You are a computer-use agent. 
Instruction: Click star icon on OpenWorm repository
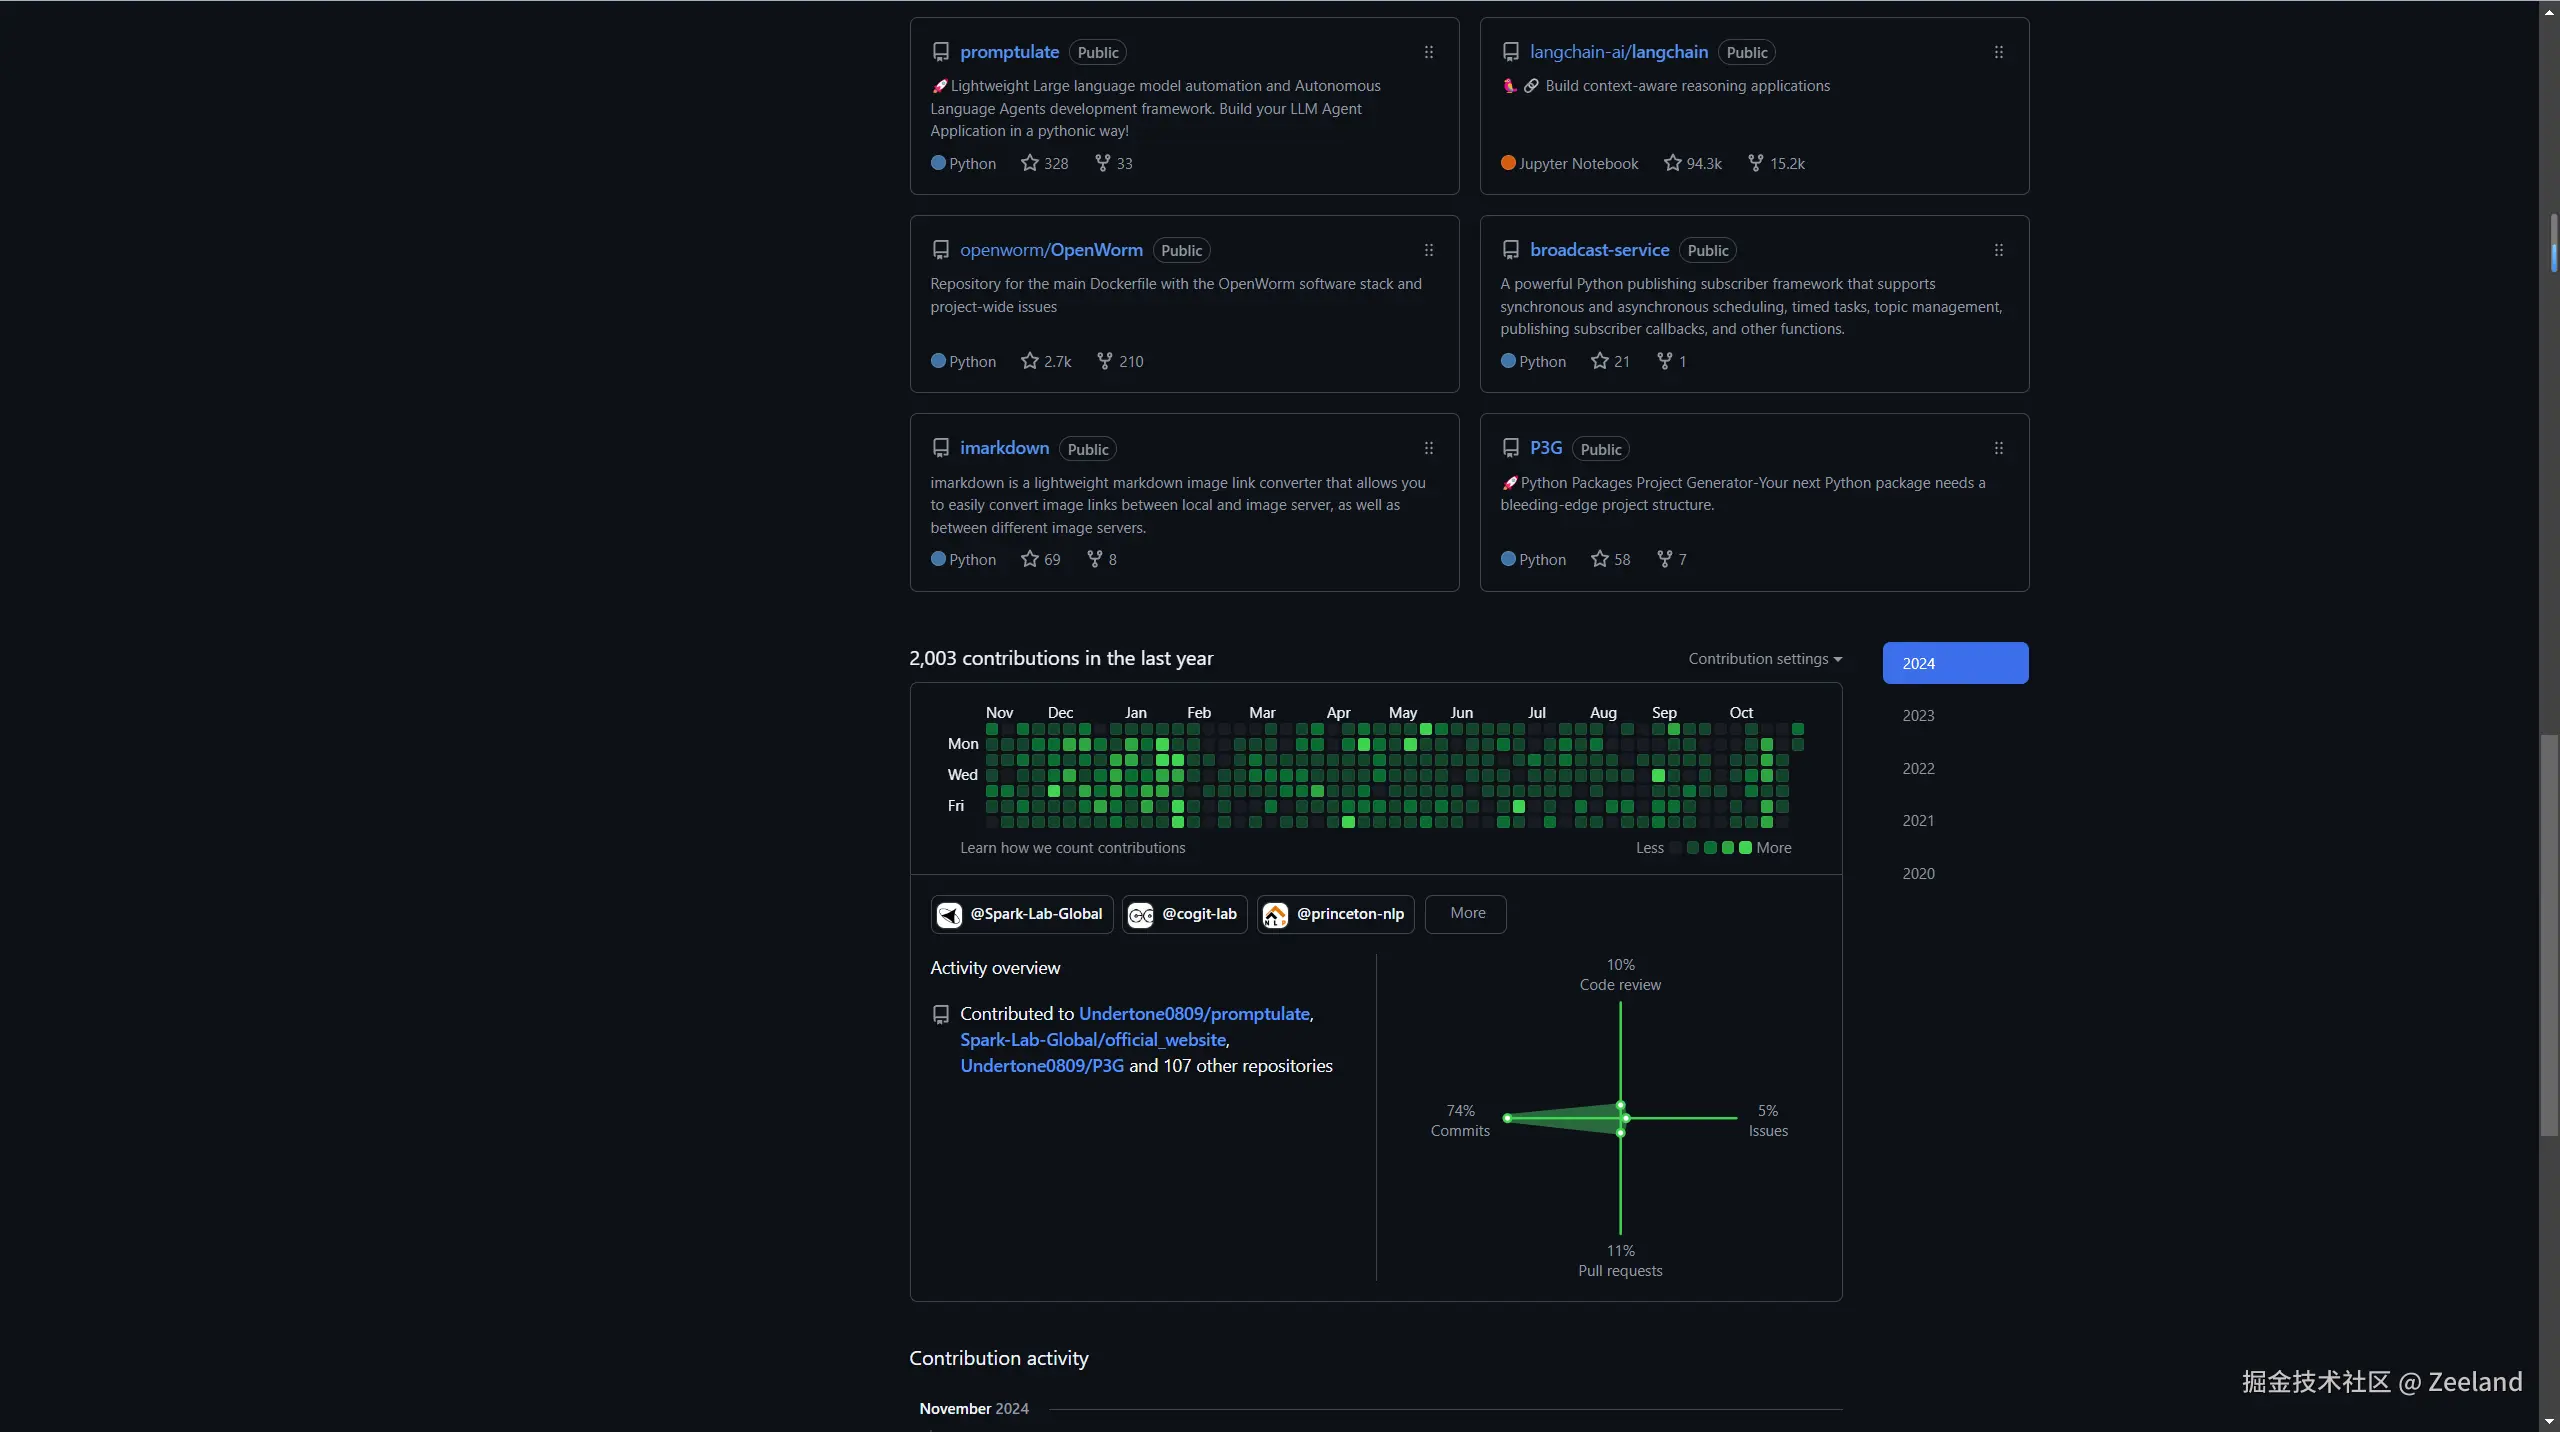1029,361
